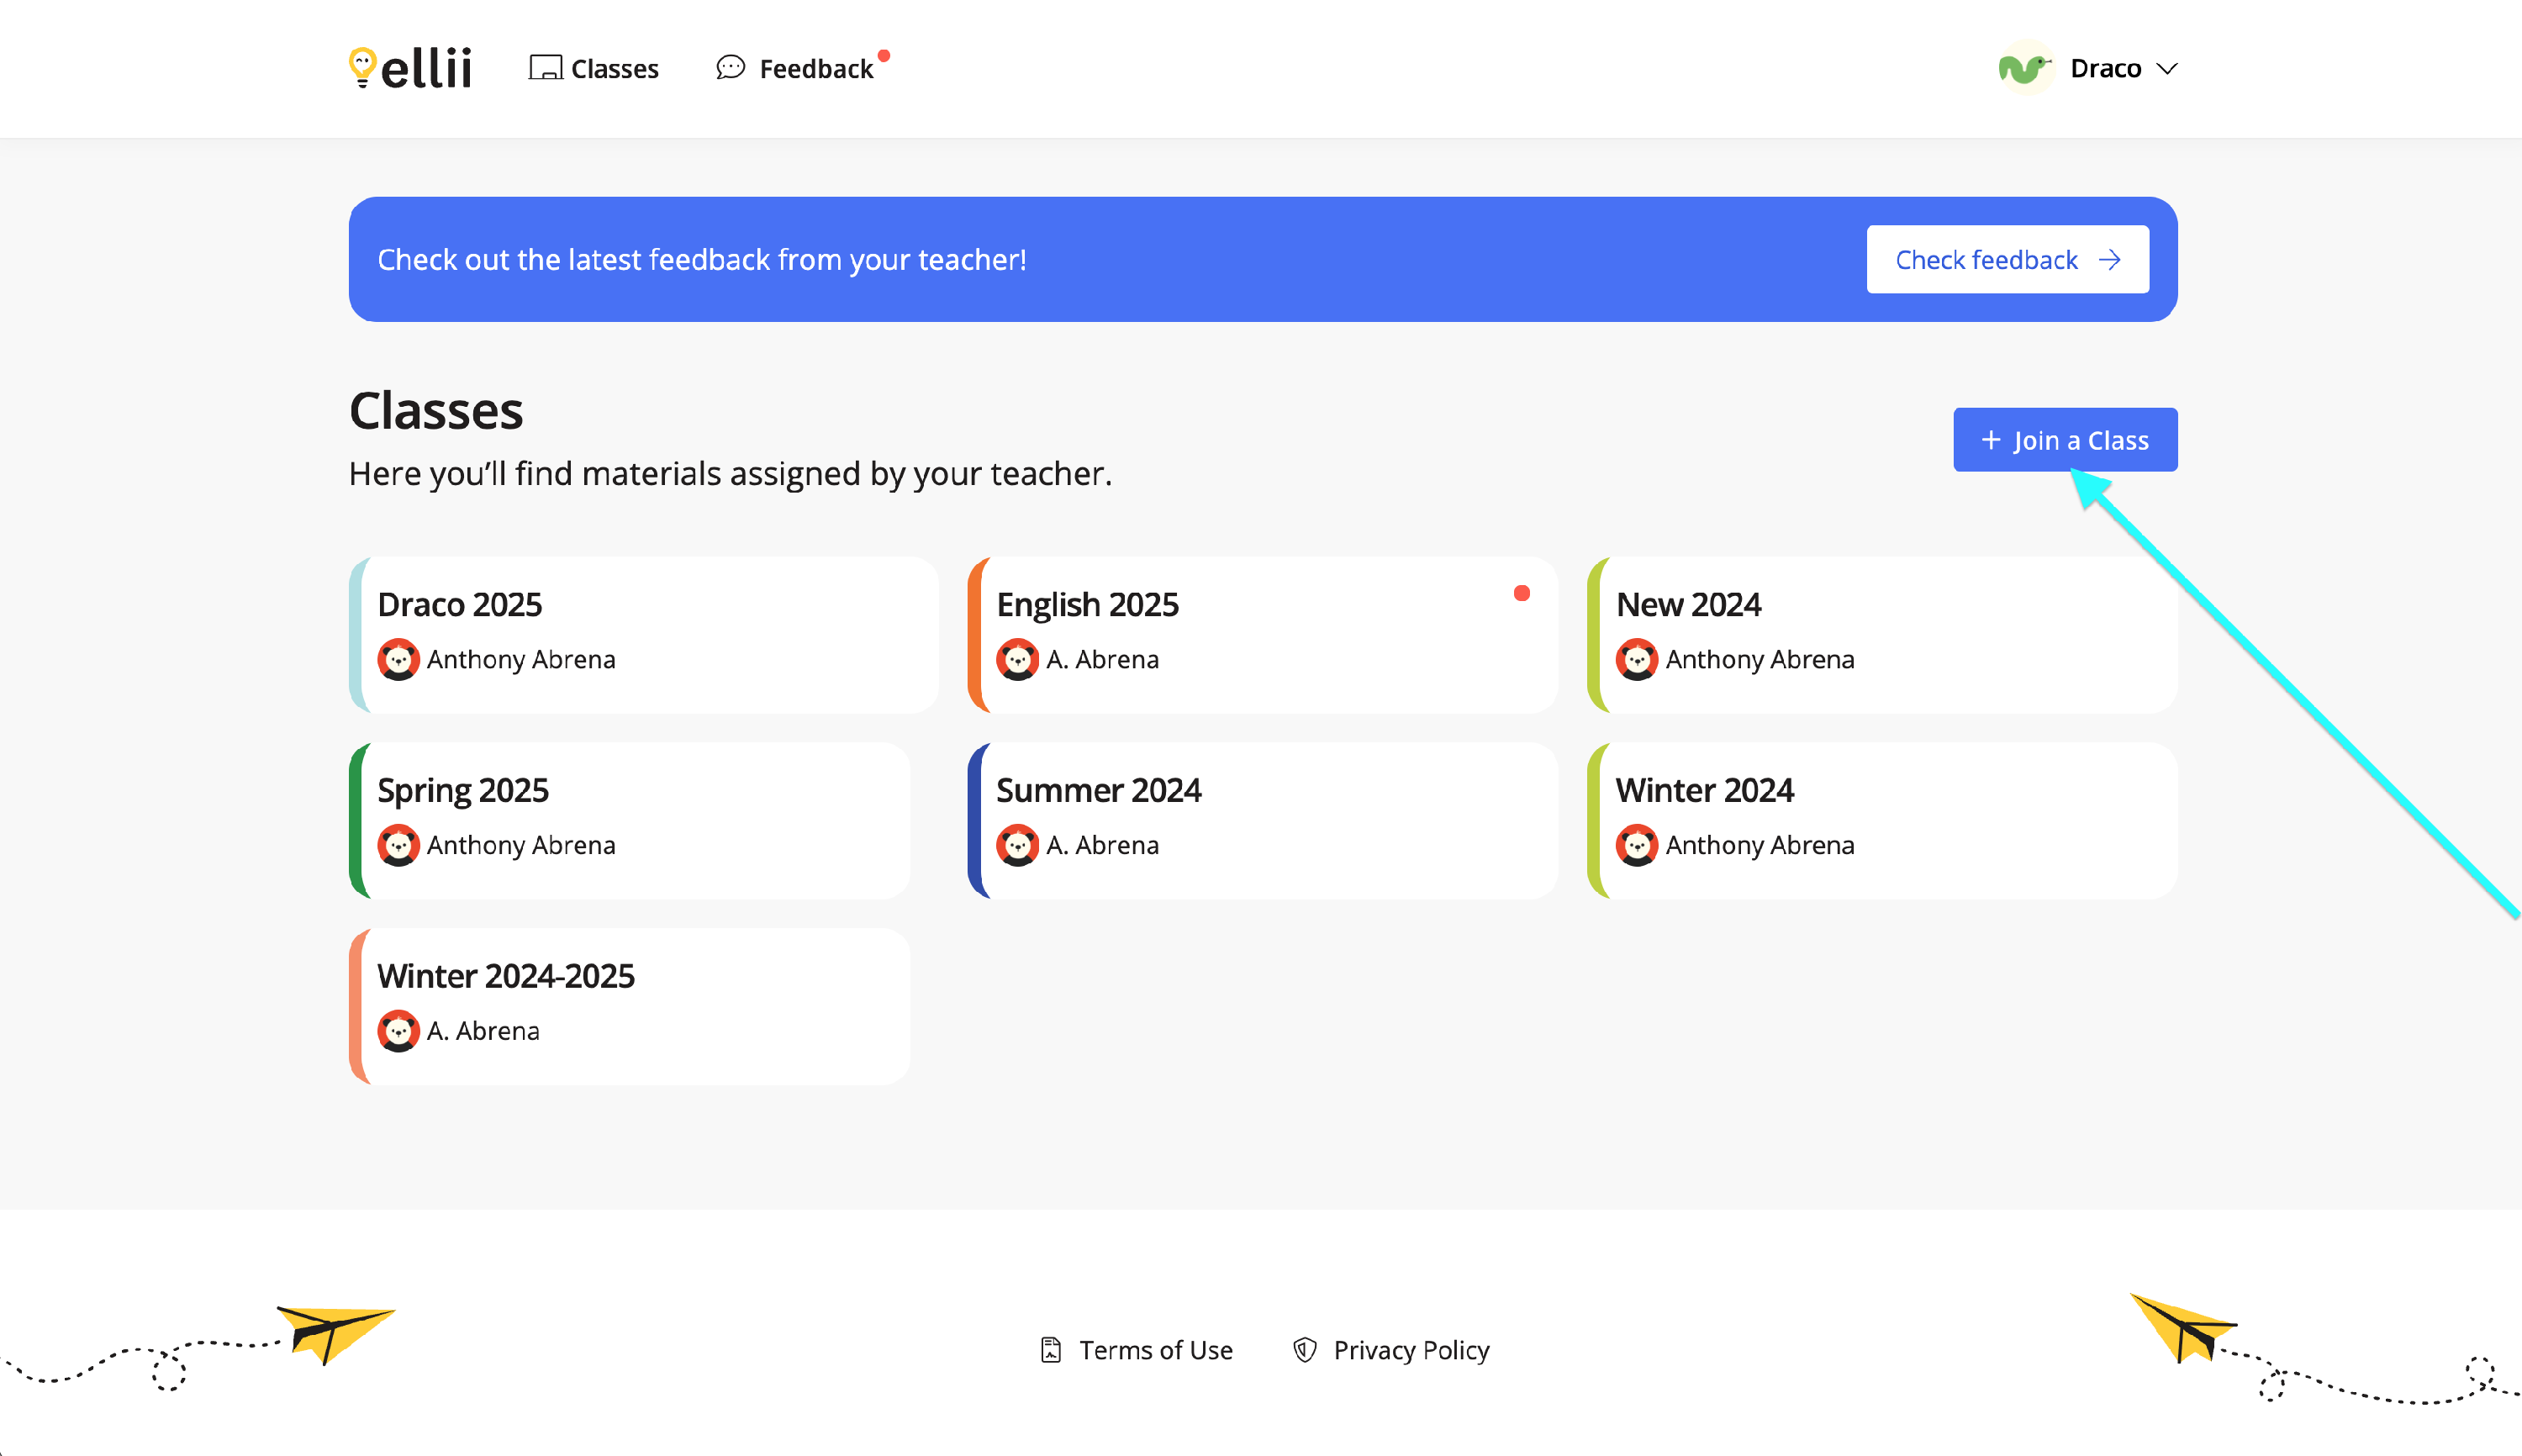The height and width of the screenshot is (1456, 2522).
Task: Click the ellii lightbulb logo
Action: coord(361,67)
